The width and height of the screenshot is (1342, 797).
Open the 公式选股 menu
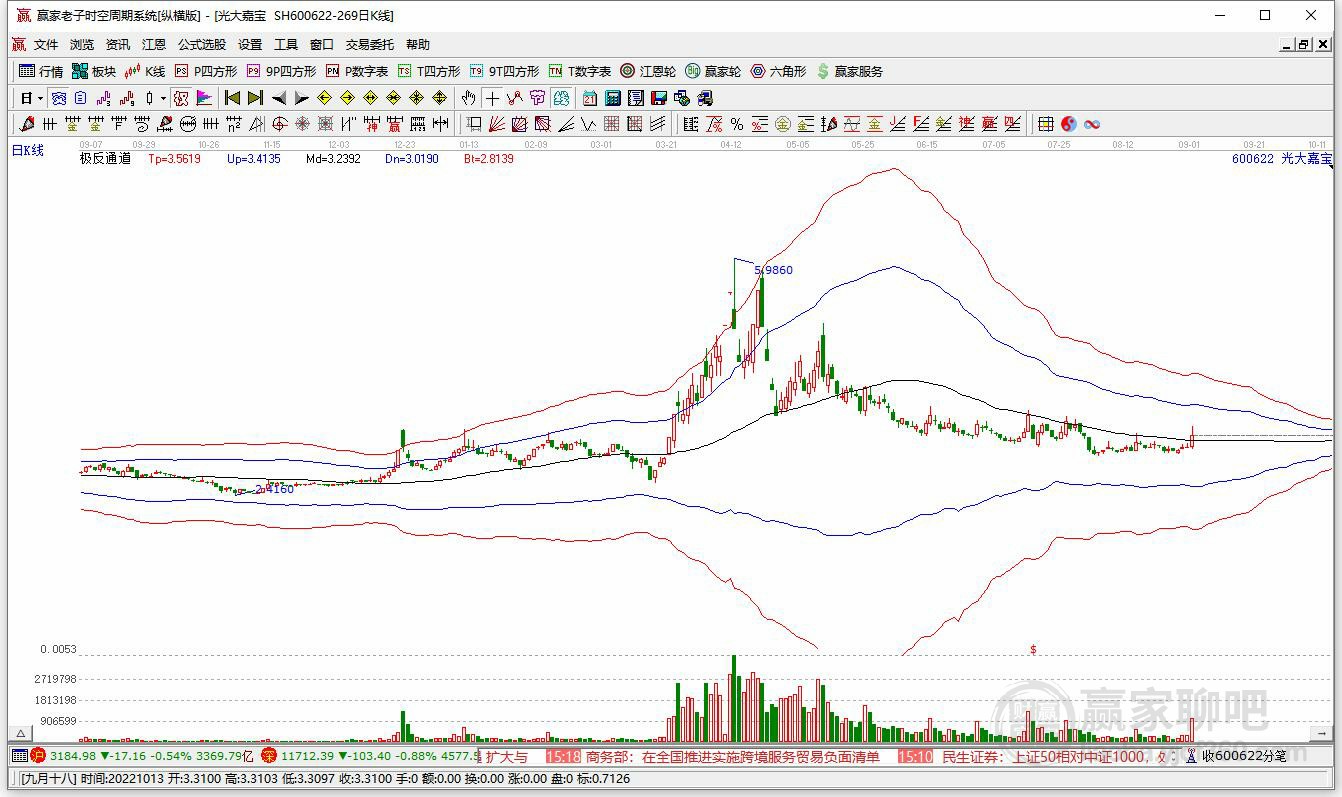pos(202,45)
